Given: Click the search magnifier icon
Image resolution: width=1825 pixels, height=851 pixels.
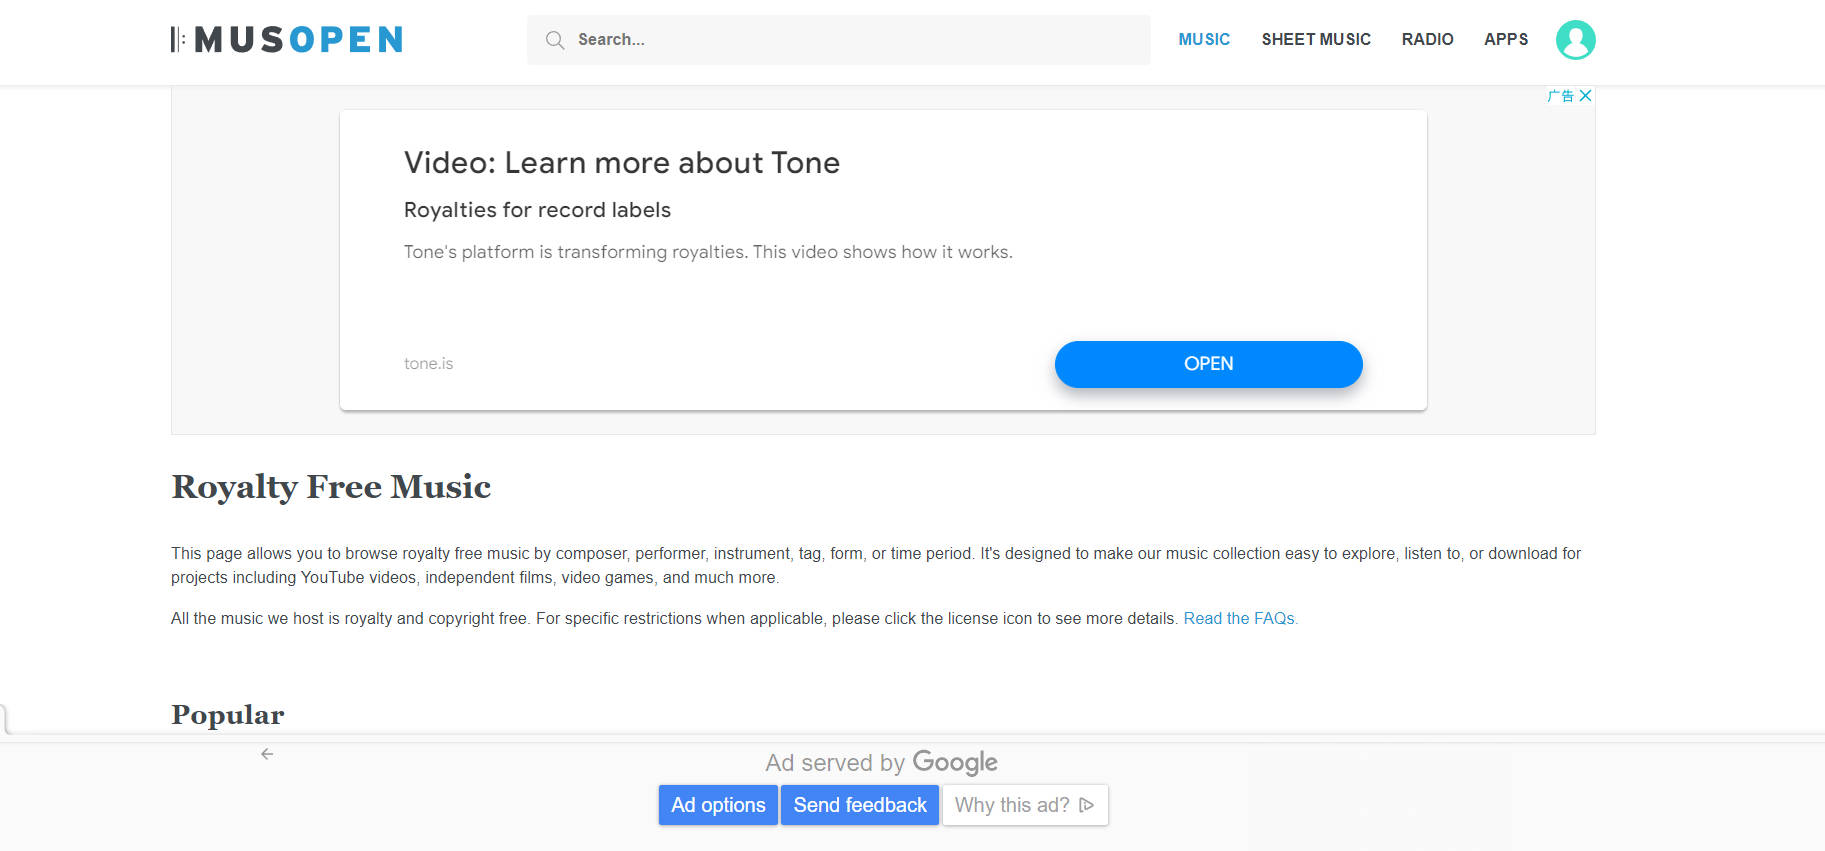Looking at the screenshot, I should pyautogui.click(x=554, y=40).
